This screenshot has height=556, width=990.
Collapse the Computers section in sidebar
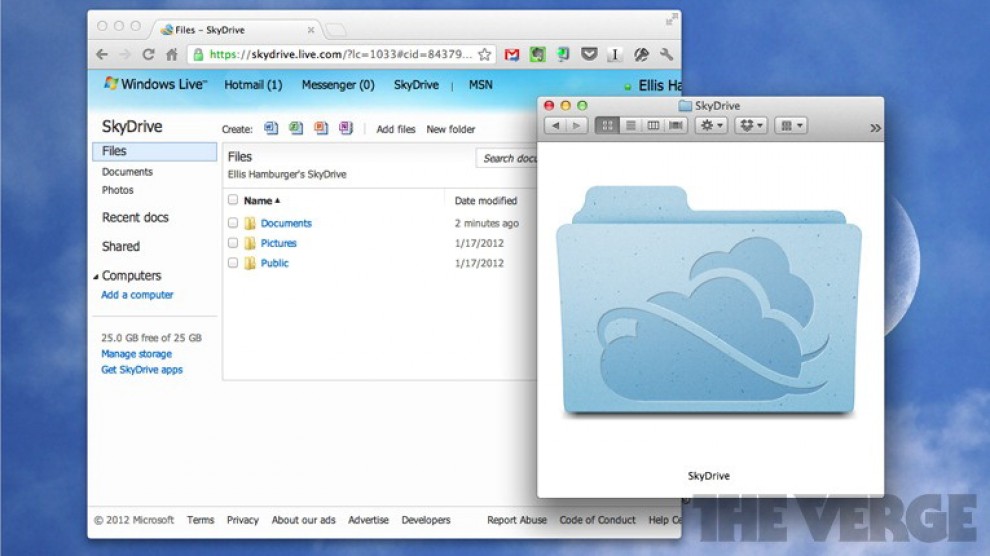click(96, 276)
